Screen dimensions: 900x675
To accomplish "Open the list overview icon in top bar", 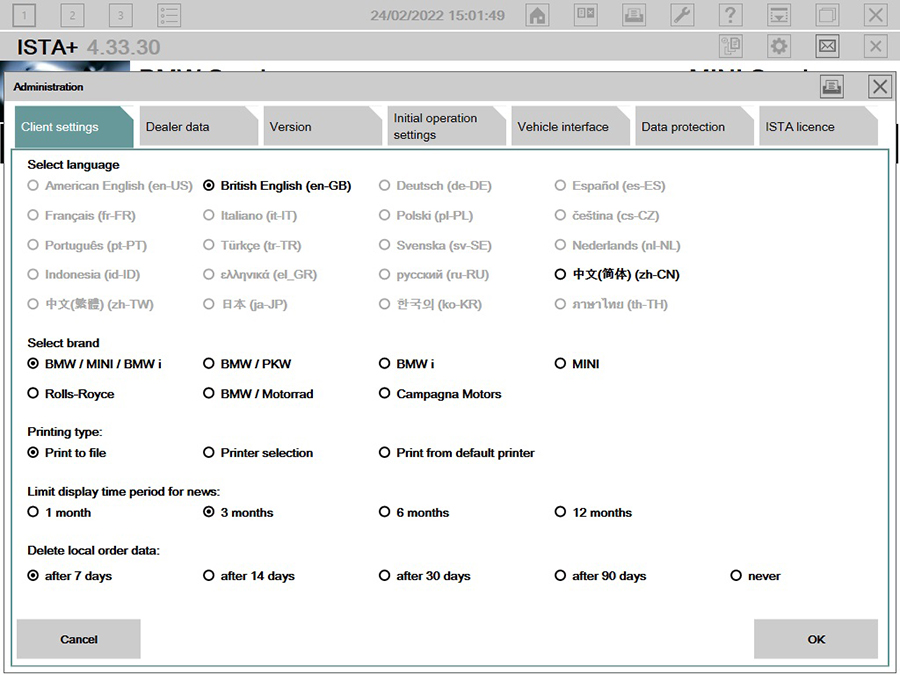I will (x=169, y=15).
